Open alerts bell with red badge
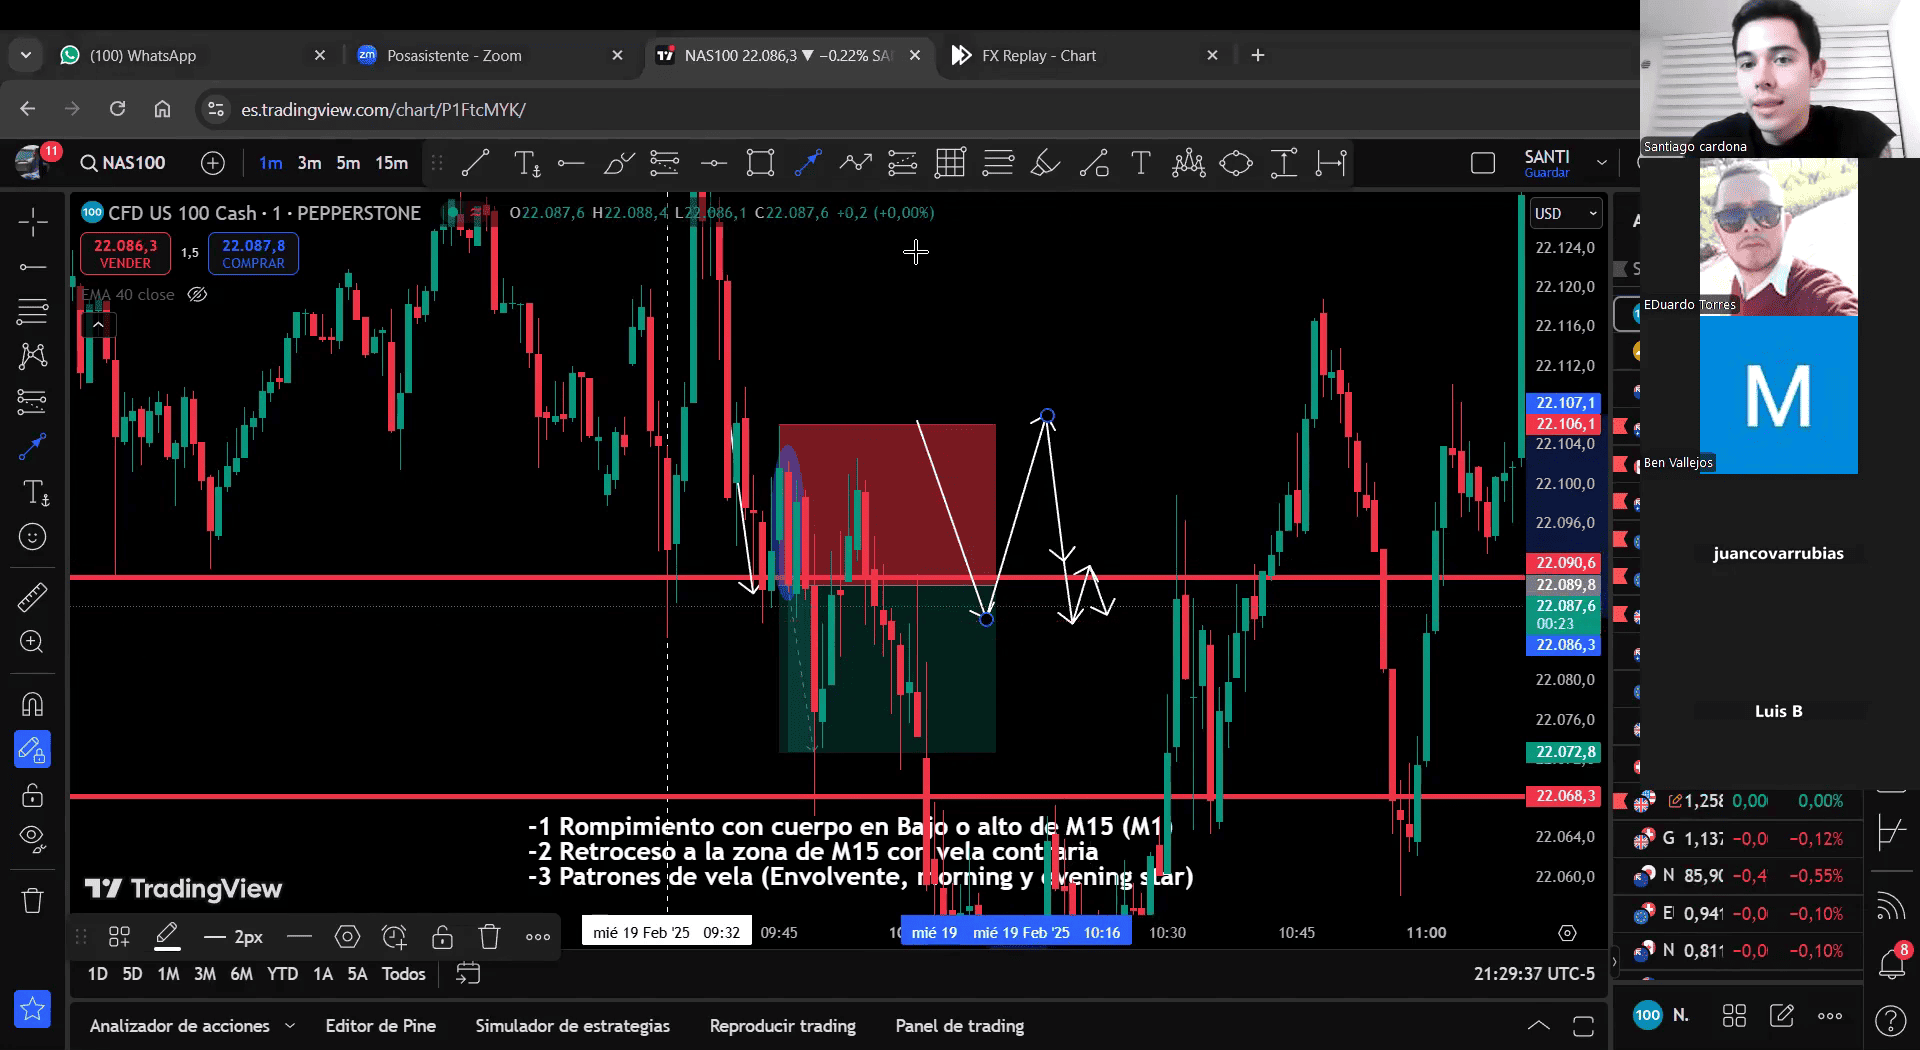The width and height of the screenshot is (1920, 1050). pos(1891,963)
